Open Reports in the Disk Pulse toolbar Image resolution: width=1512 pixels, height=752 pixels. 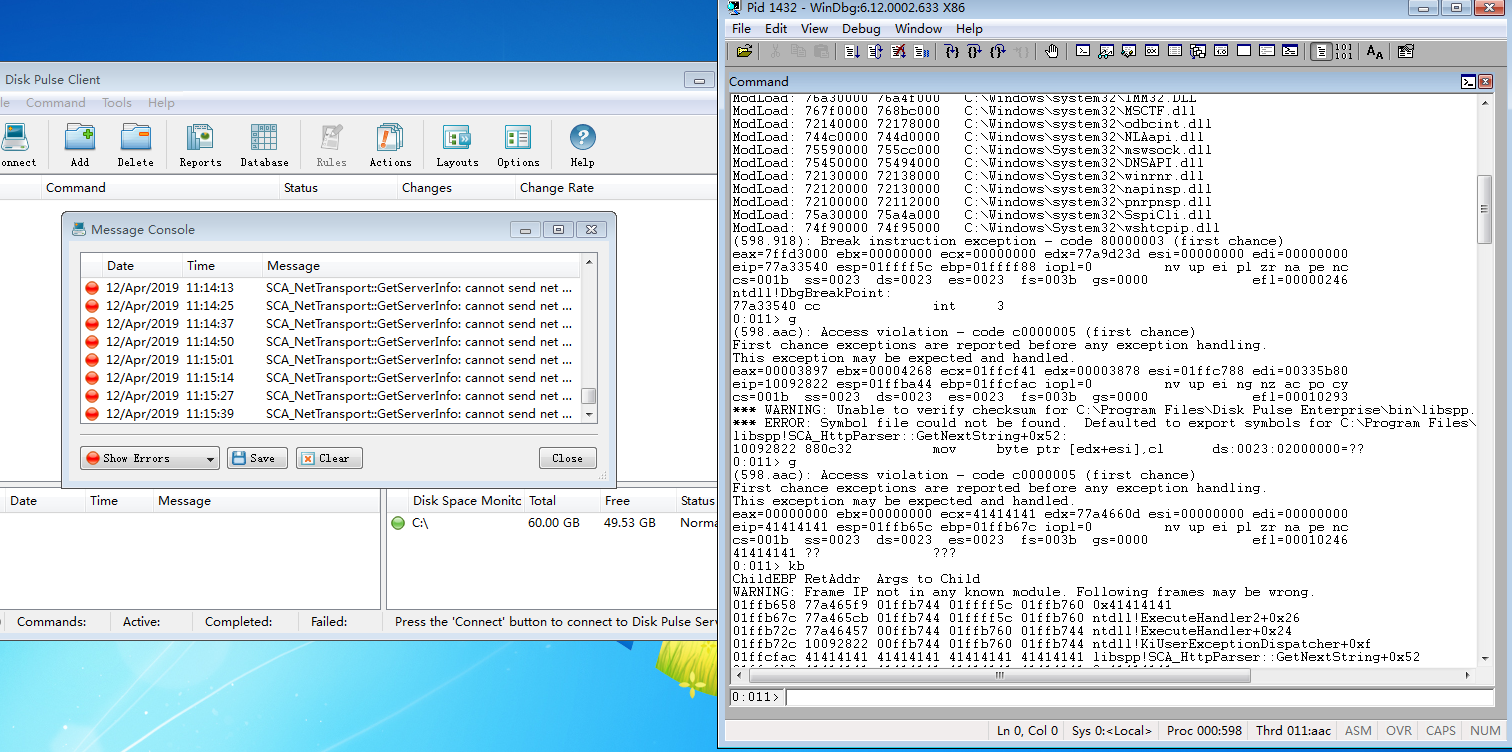[x=200, y=146]
